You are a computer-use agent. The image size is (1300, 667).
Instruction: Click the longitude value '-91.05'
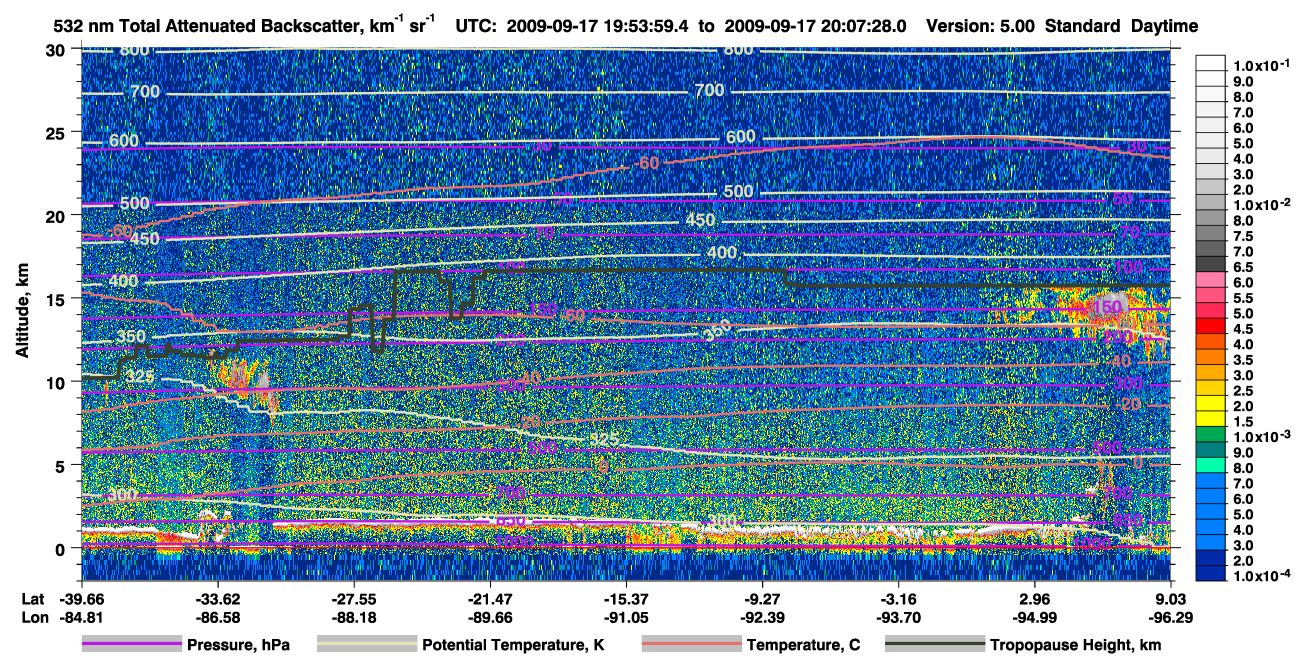coord(626,618)
